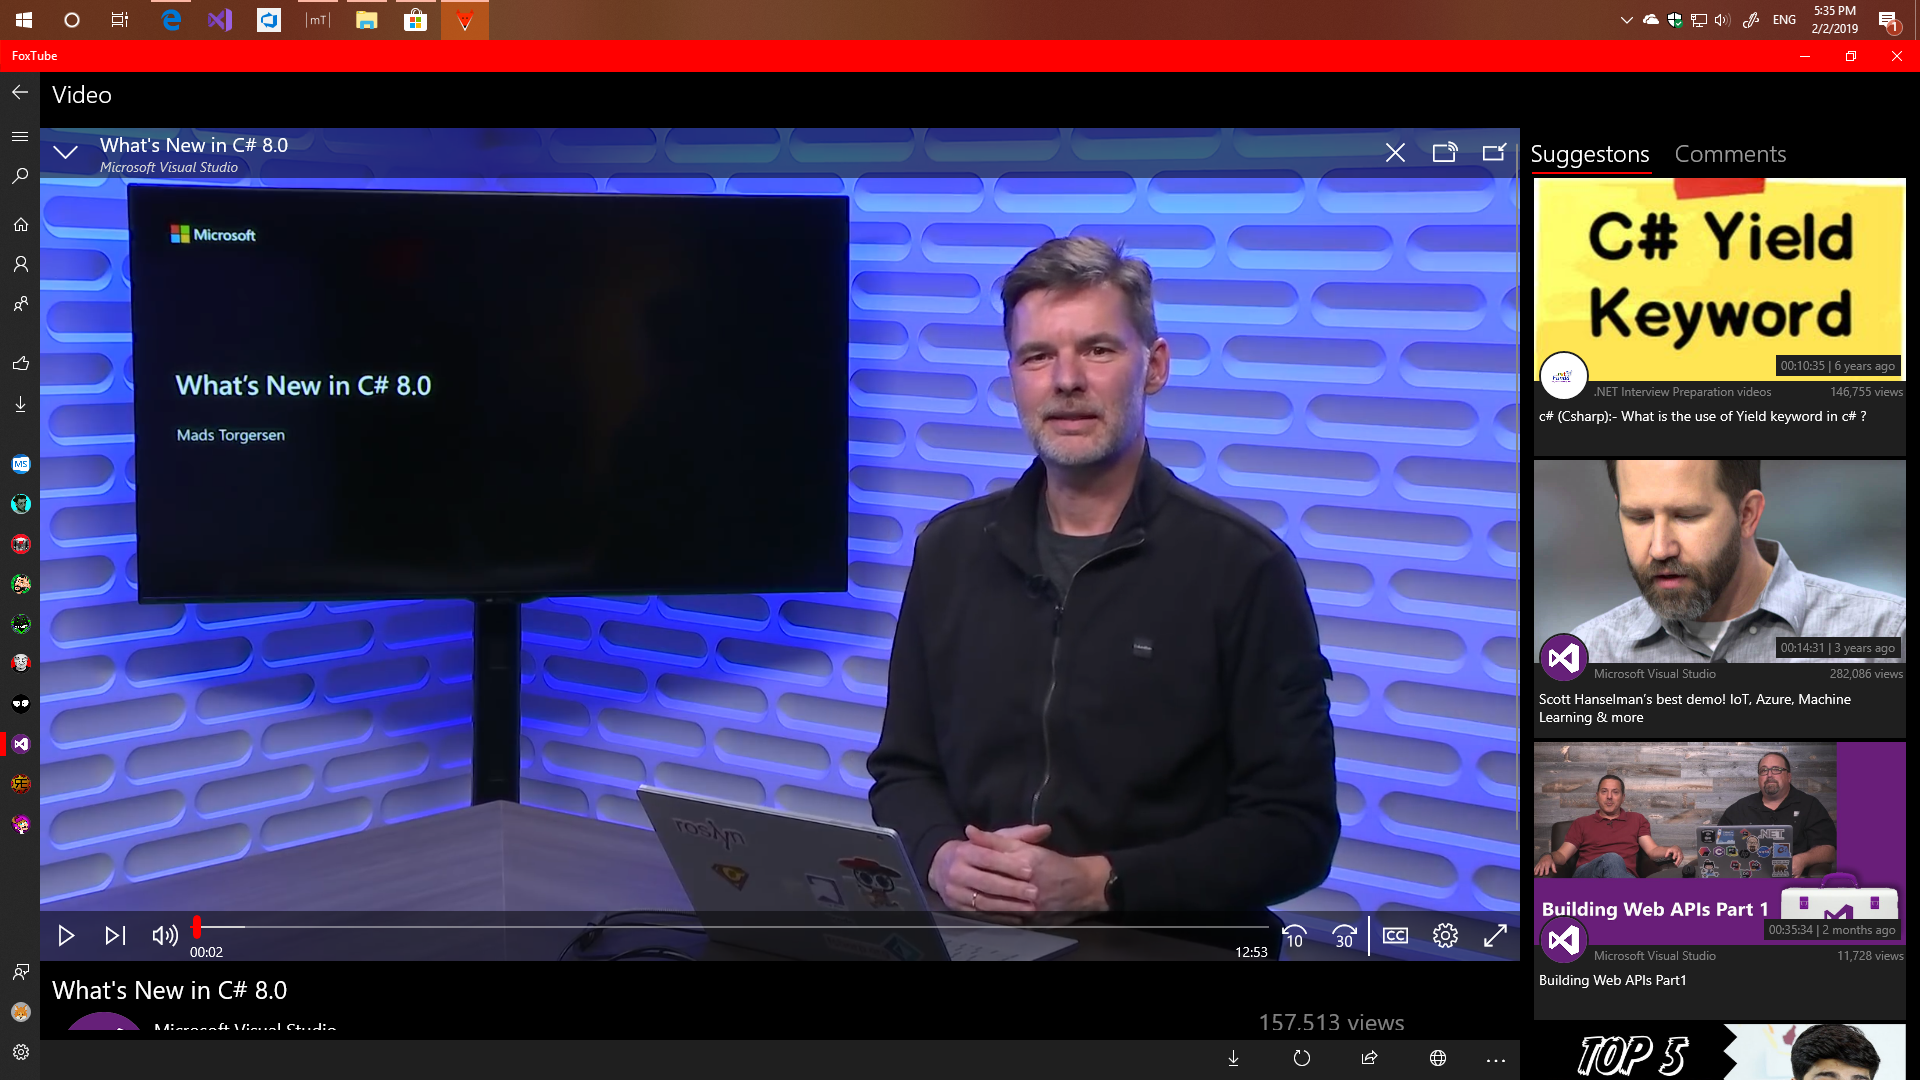Viewport: 1920px width, 1080px height.
Task: Open video quality settings gear
Action: pos(1445,936)
